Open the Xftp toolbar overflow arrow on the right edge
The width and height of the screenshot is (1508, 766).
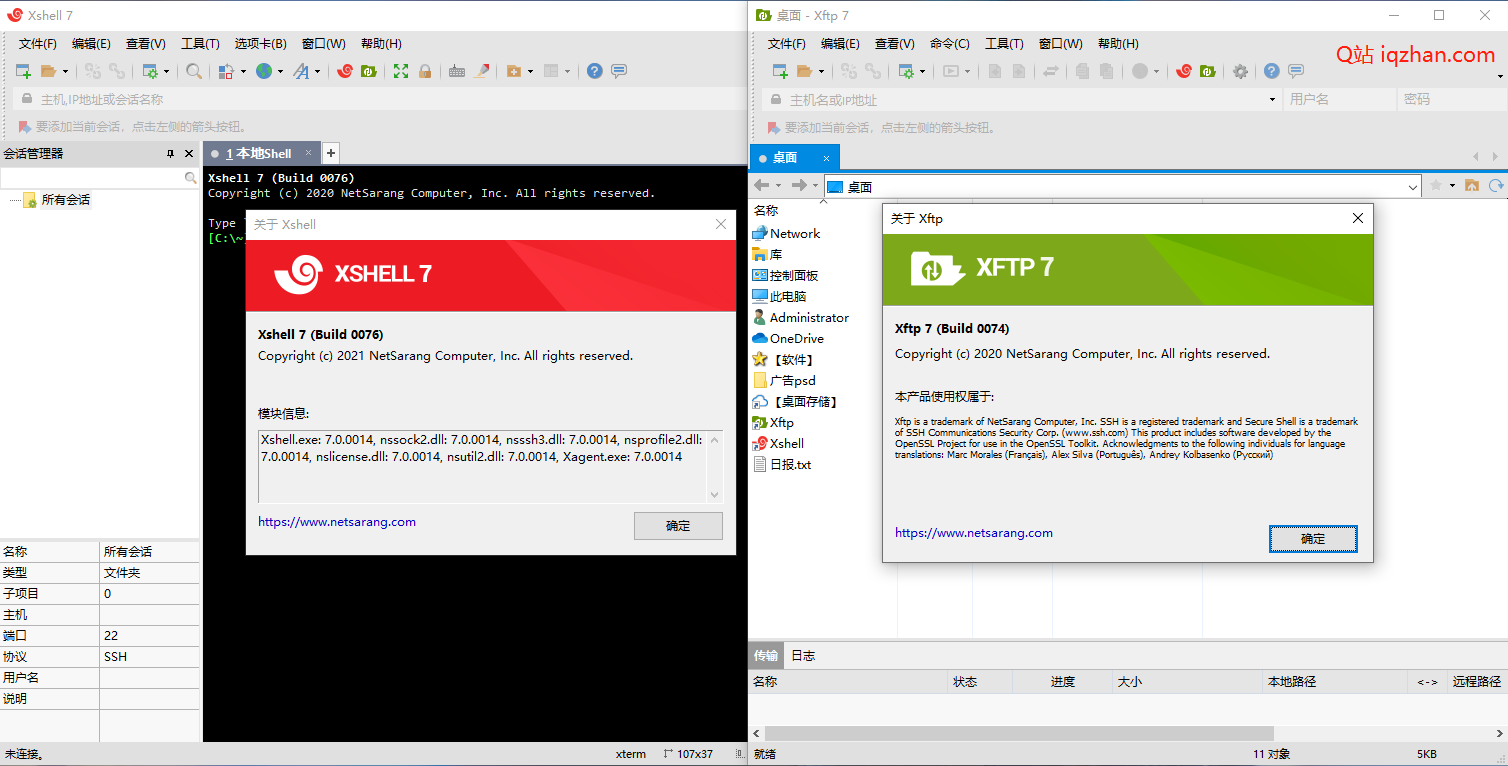(x=1501, y=75)
